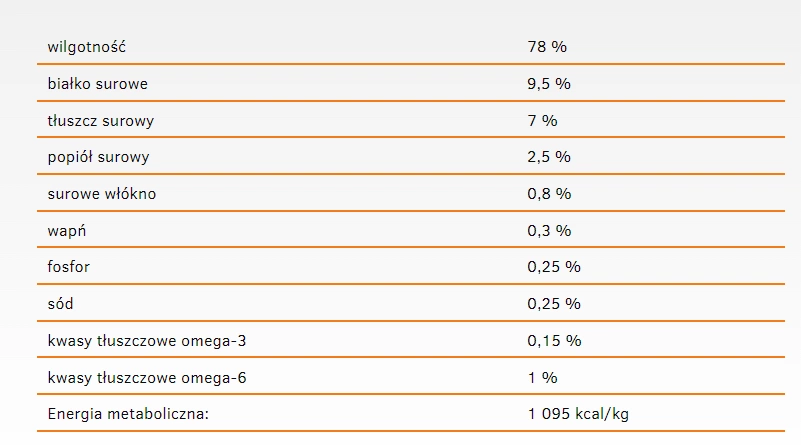The width and height of the screenshot is (801, 445).
Task: Click "kwasy tłuszczowe omega-3" label
Action: point(146,341)
